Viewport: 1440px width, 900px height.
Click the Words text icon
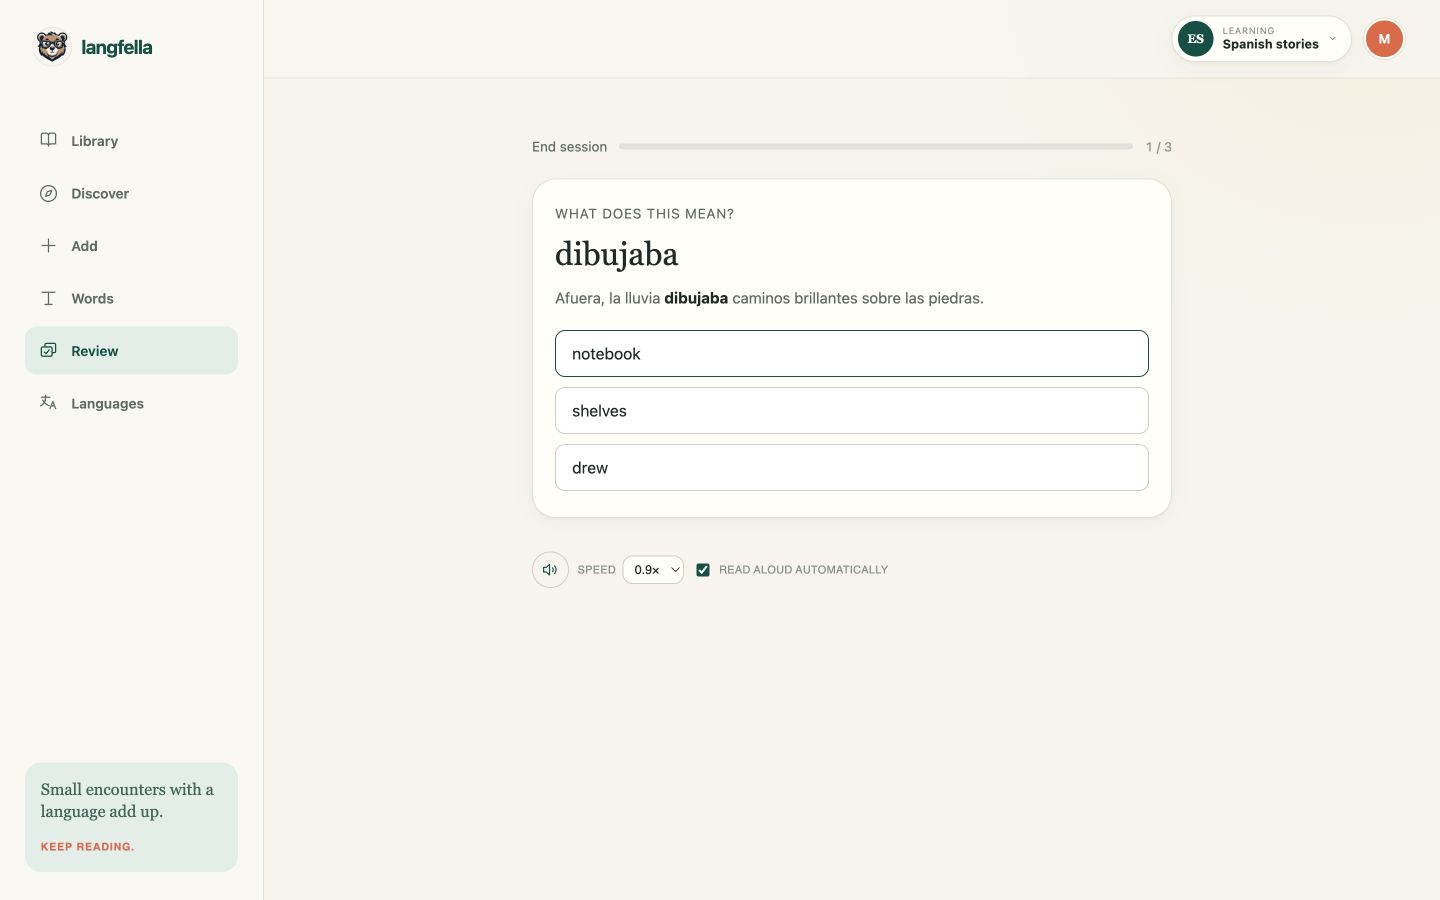click(48, 298)
